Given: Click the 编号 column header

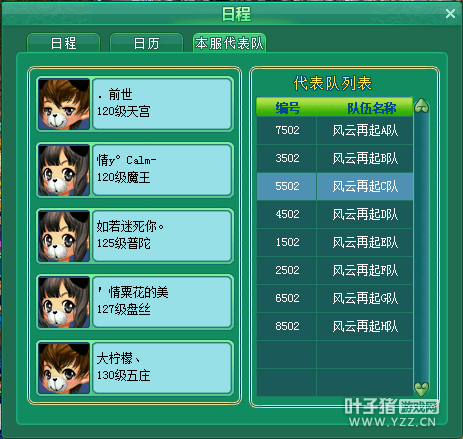Looking at the screenshot, I should (x=287, y=108).
